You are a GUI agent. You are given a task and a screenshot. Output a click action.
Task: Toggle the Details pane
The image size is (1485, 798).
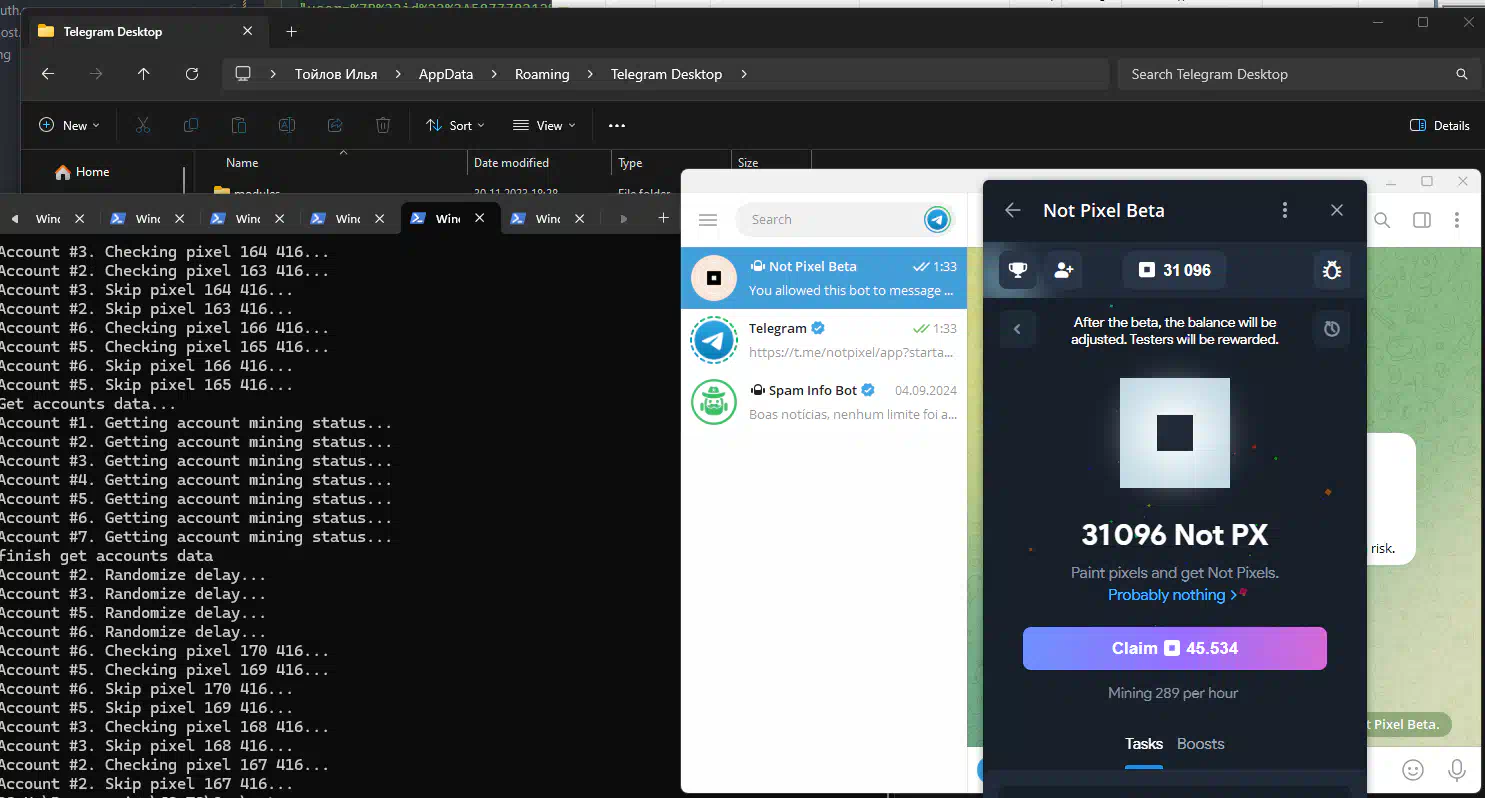[1440, 125]
